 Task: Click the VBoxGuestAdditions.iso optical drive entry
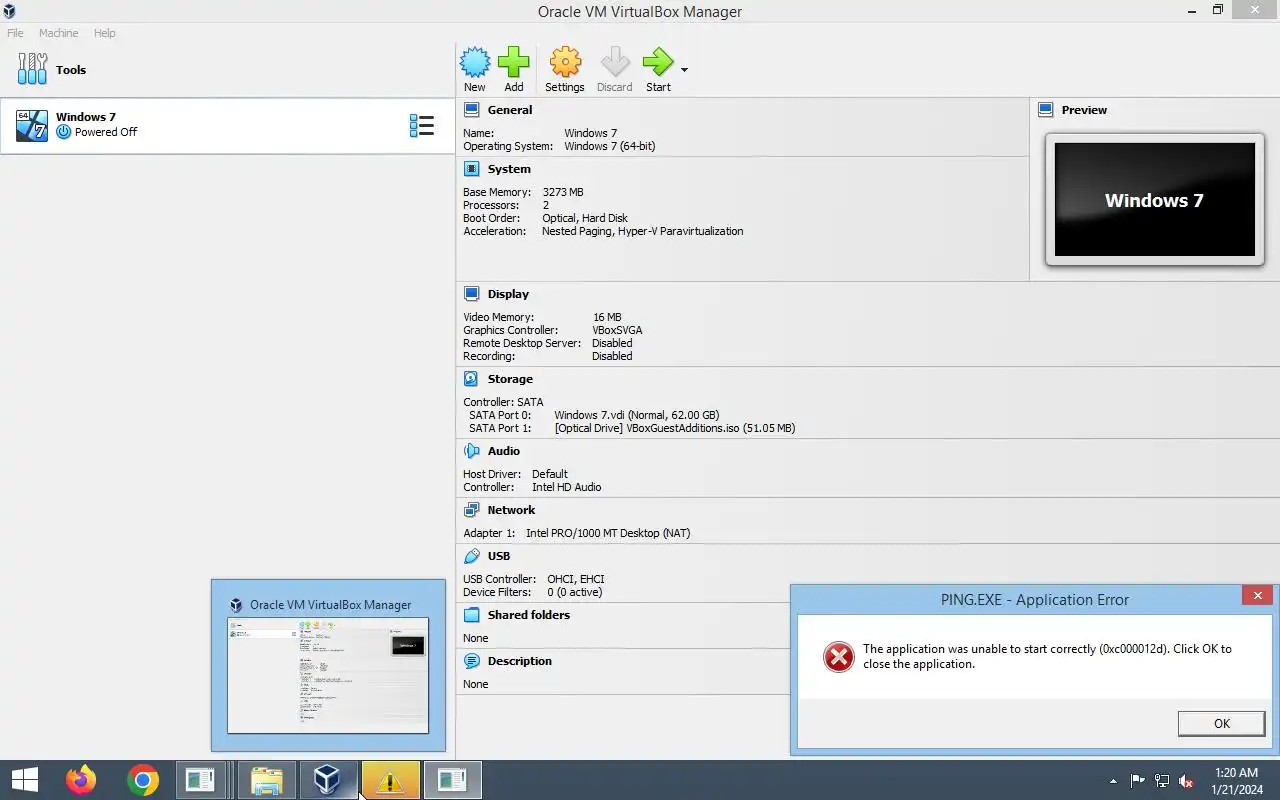[x=675, y=428]
